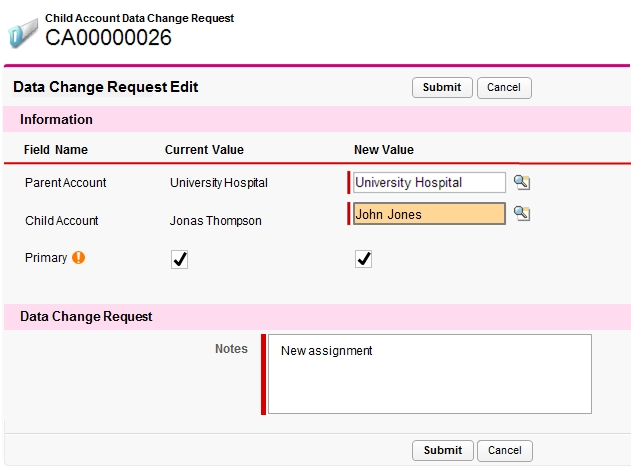Open the Parent Account lookup icon

coord(521,182)
